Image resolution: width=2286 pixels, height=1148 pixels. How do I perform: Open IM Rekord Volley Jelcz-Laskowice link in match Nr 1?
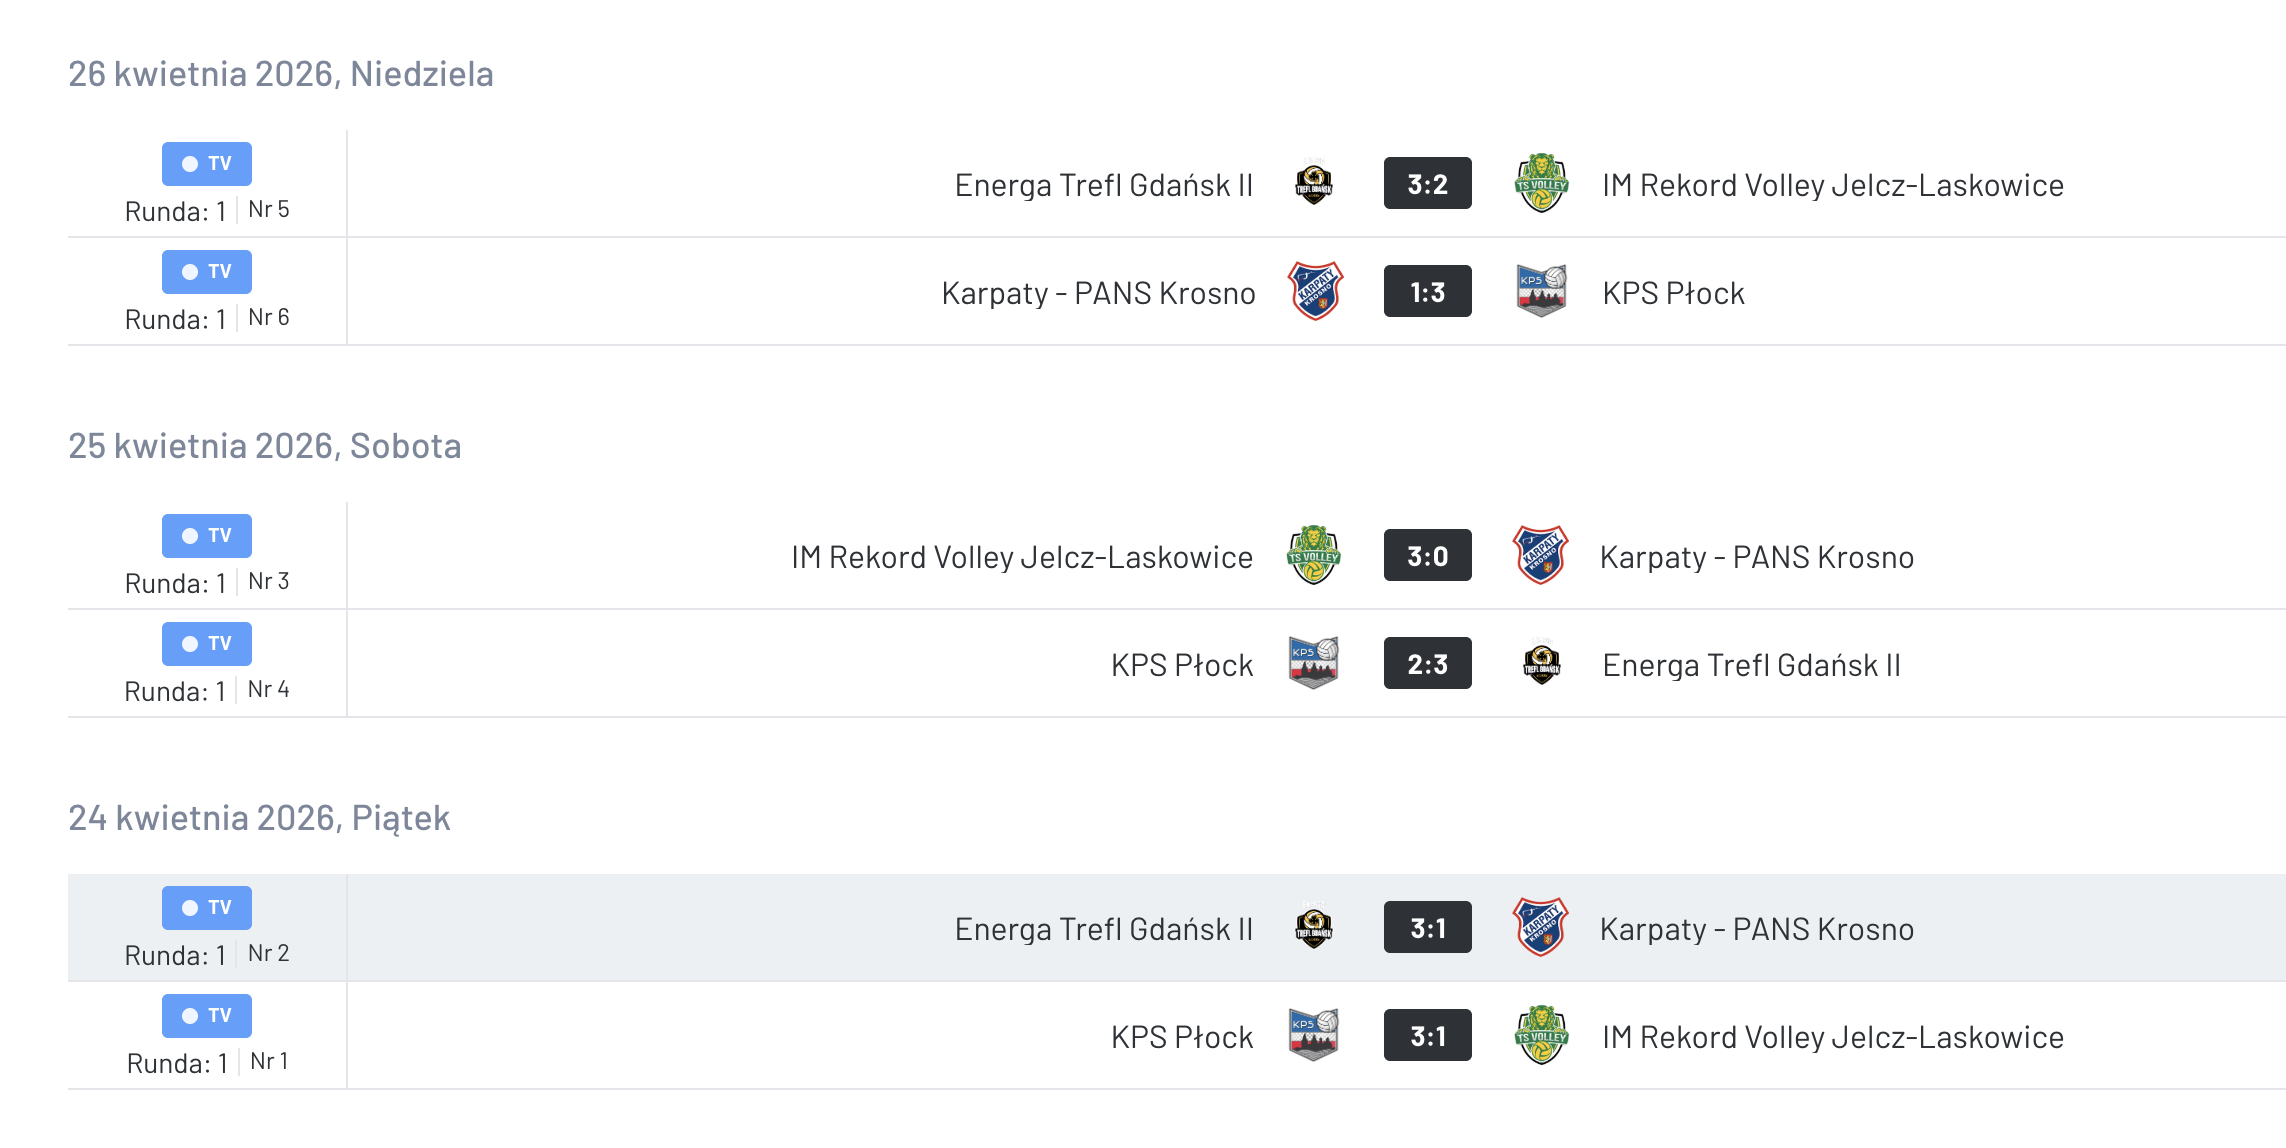(1832, 1037)
